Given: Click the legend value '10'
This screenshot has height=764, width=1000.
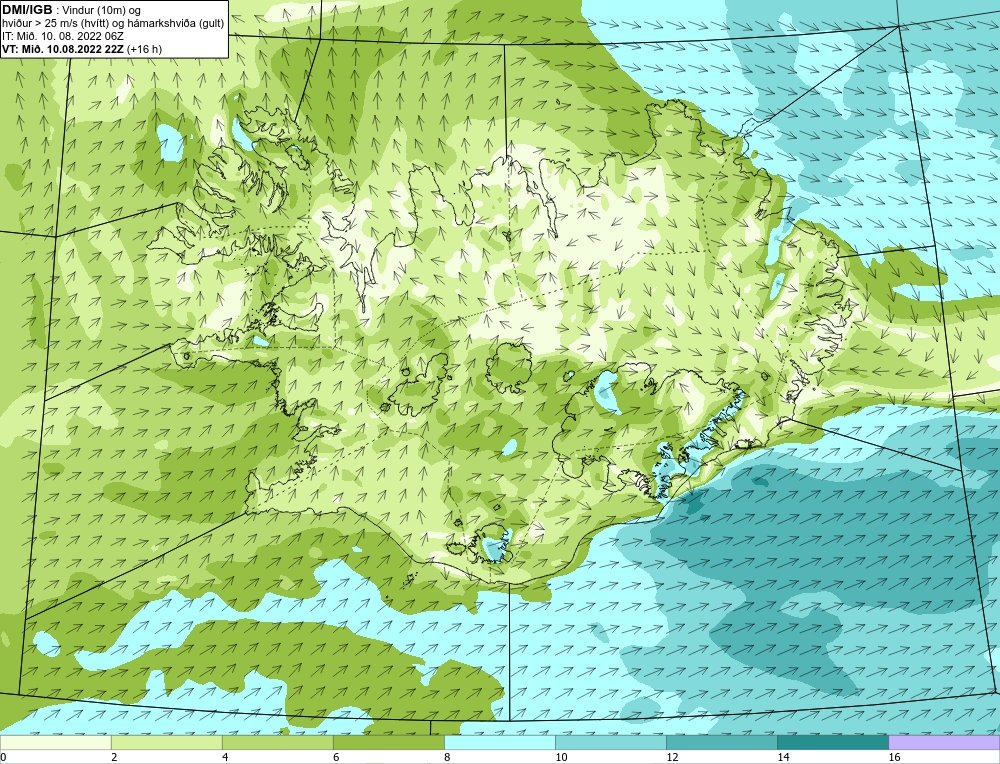Looking at the screenshot, I should point(561,757).
